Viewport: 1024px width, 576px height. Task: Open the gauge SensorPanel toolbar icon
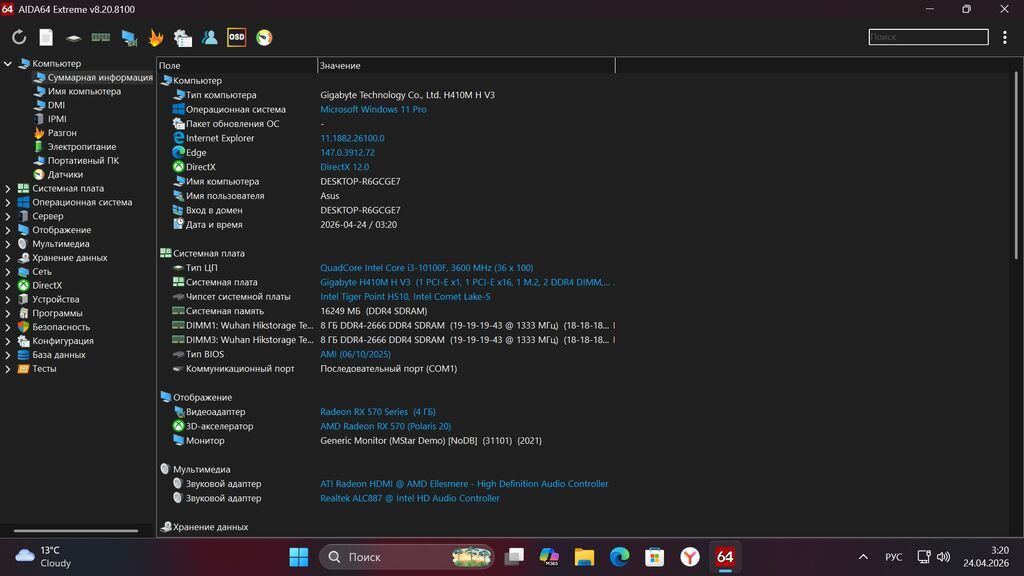coord(264,37)
